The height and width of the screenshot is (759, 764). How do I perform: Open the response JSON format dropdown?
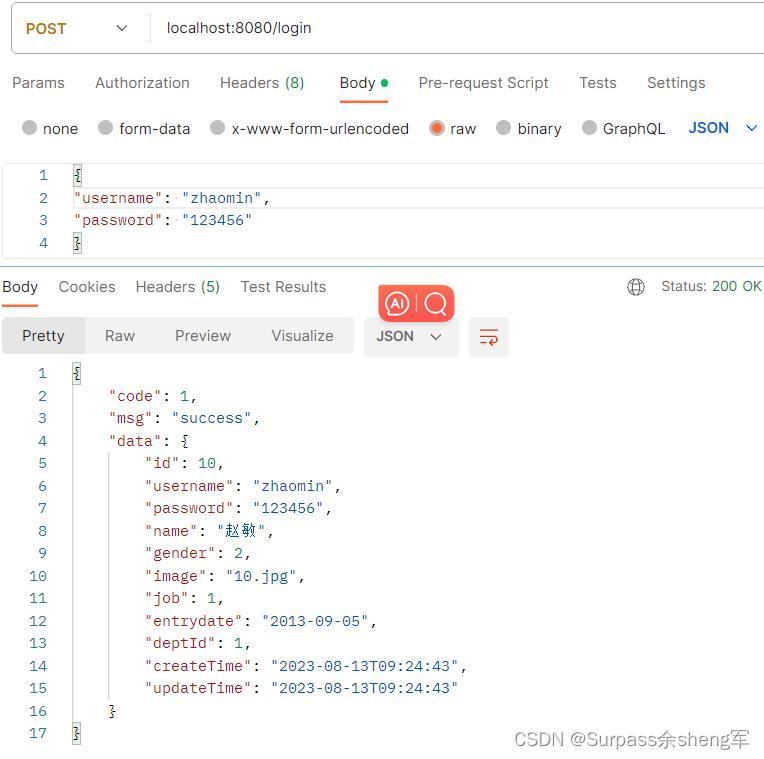point(411,337)
